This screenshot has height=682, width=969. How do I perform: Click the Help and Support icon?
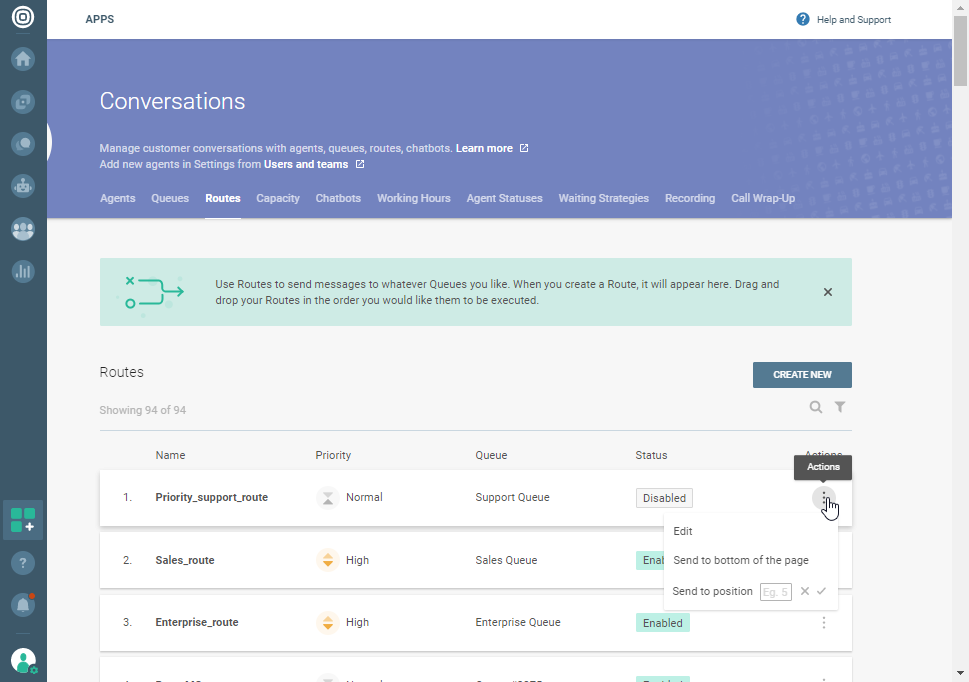(x=802, y=19)
